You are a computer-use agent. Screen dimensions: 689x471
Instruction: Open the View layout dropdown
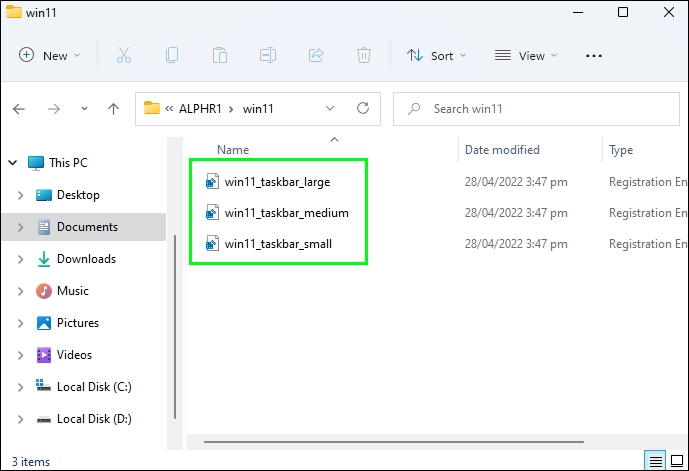point(526,56)
